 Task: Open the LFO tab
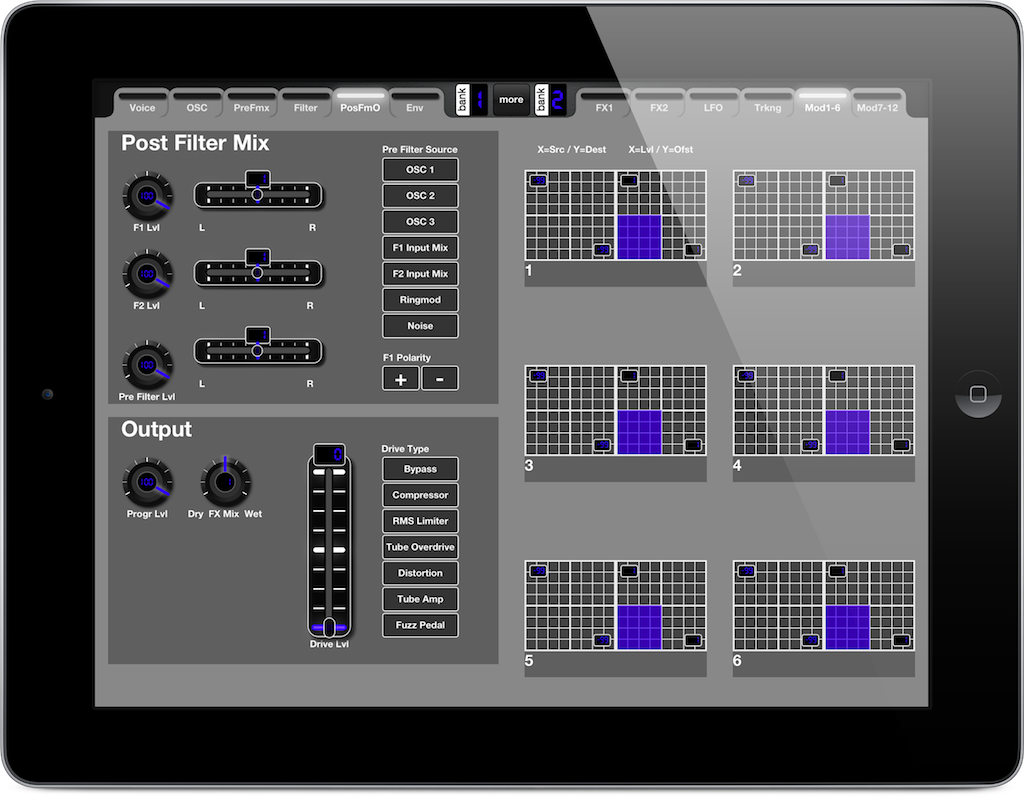[712, 107]
